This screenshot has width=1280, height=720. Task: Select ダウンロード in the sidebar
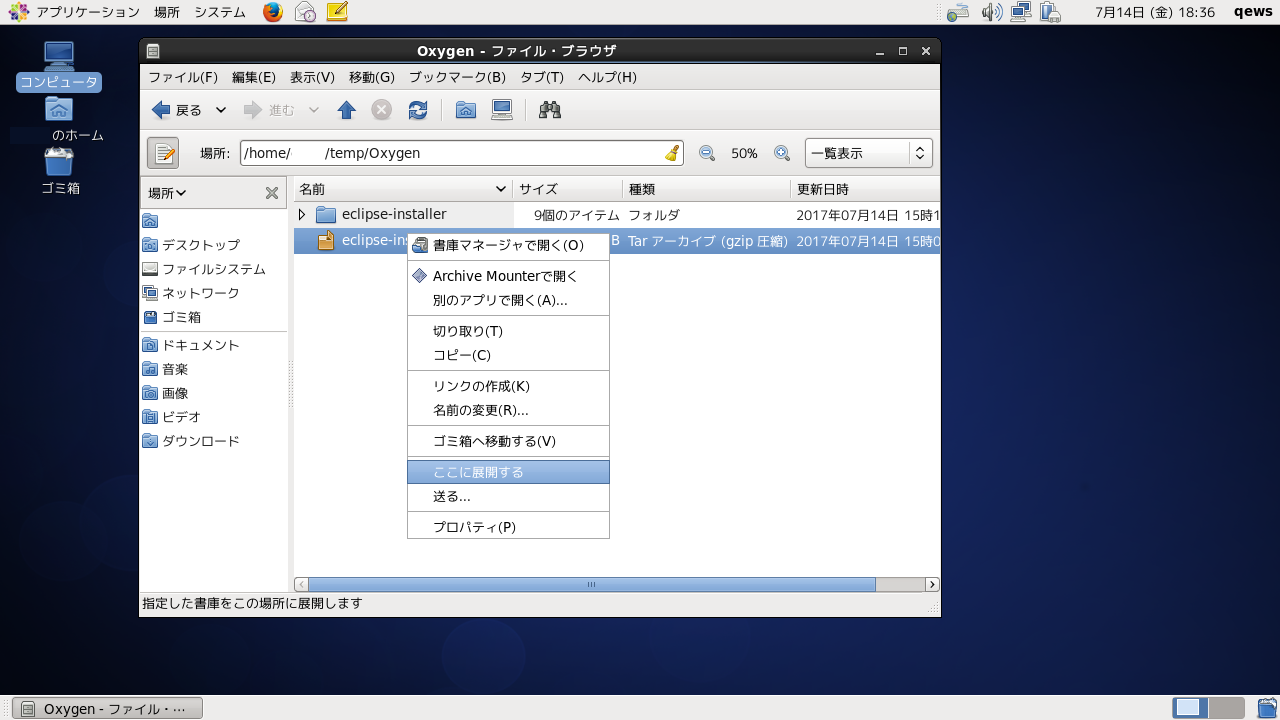coord(191,441)
